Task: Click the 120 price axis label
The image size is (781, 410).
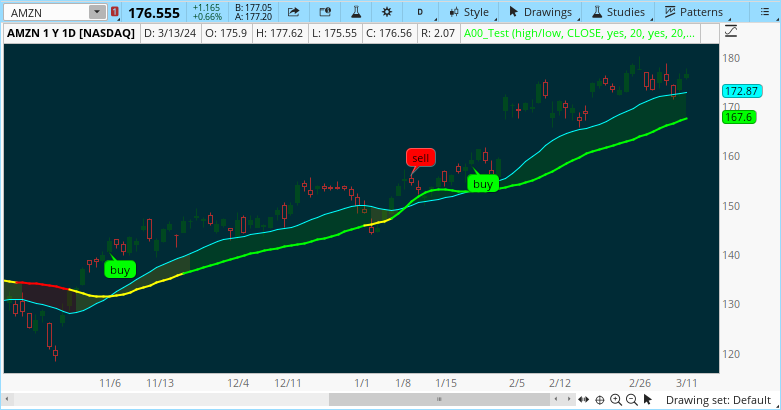Action: pyautogui.click(x=731, y=354)
